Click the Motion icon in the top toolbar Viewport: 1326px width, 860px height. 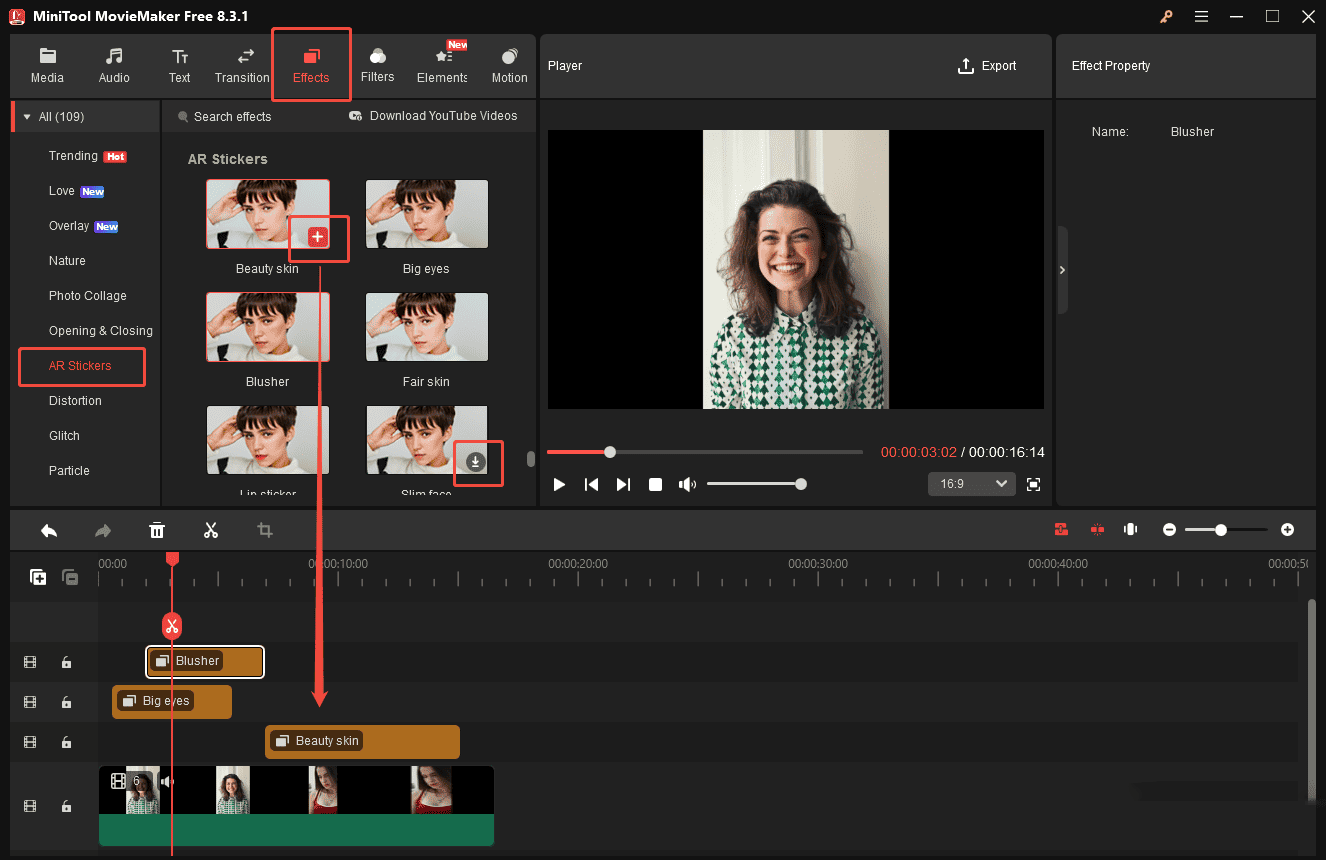click(509, 64)
